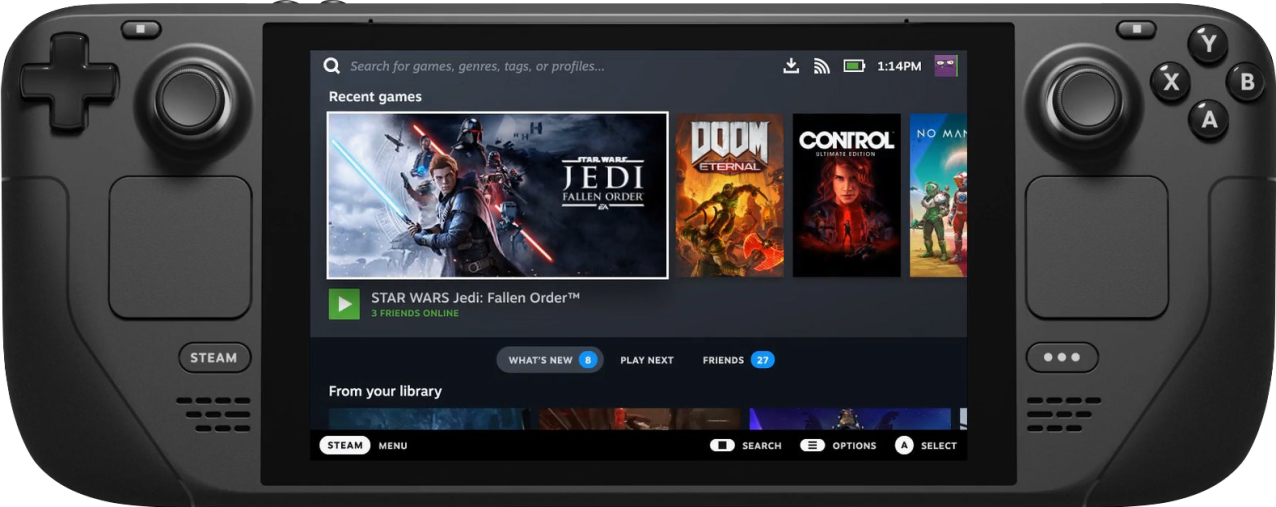Click the right square trackpad
1276x507 pixels.
[x=1097, y=248]
